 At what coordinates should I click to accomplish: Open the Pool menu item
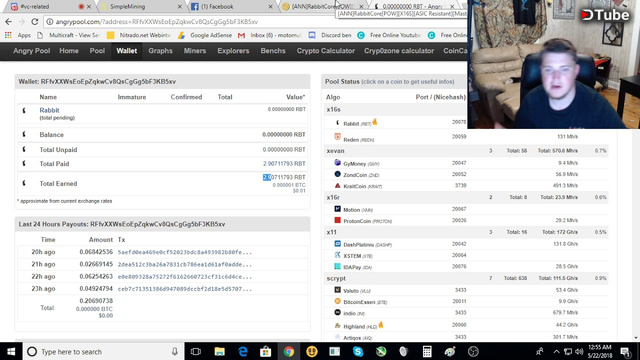[97, 51]
